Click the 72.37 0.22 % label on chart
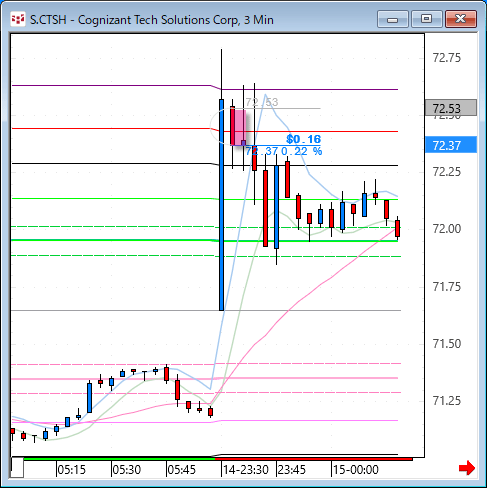 (284, 151)
